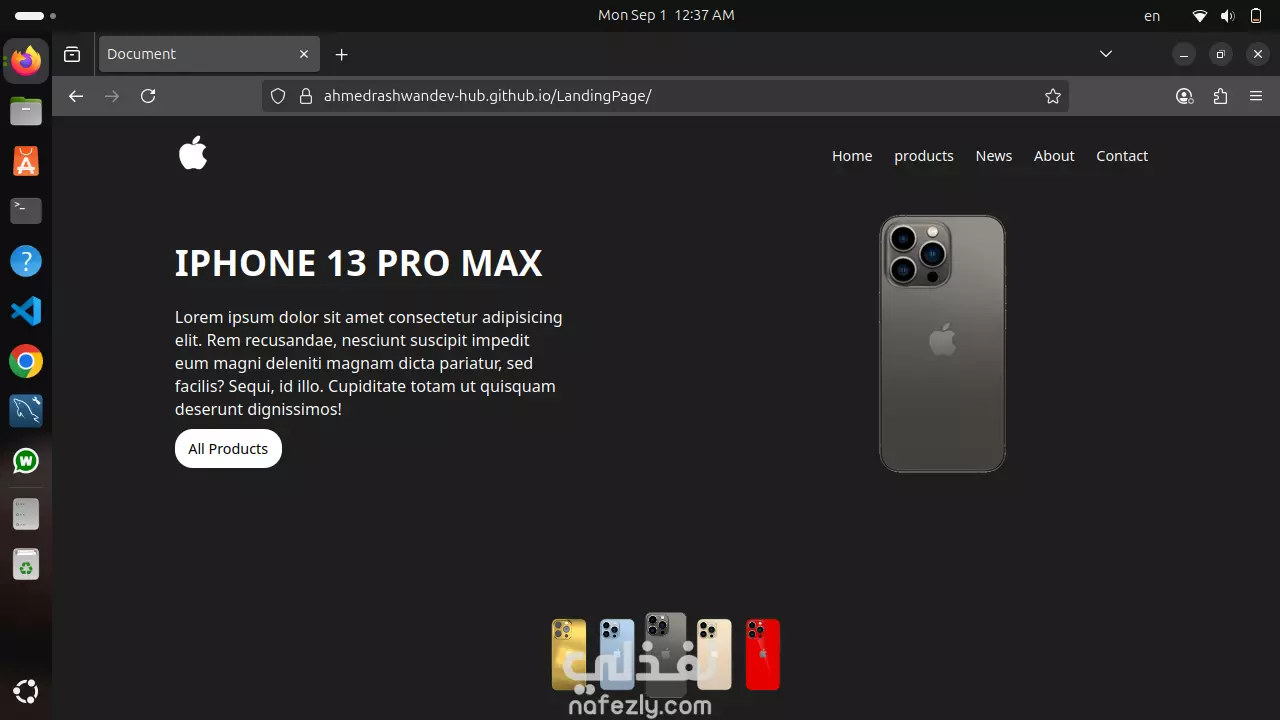The height and width of the screenshot is (720, 1280).
Task: Go to the About nav link
Action: click(x=1054, y=156)
